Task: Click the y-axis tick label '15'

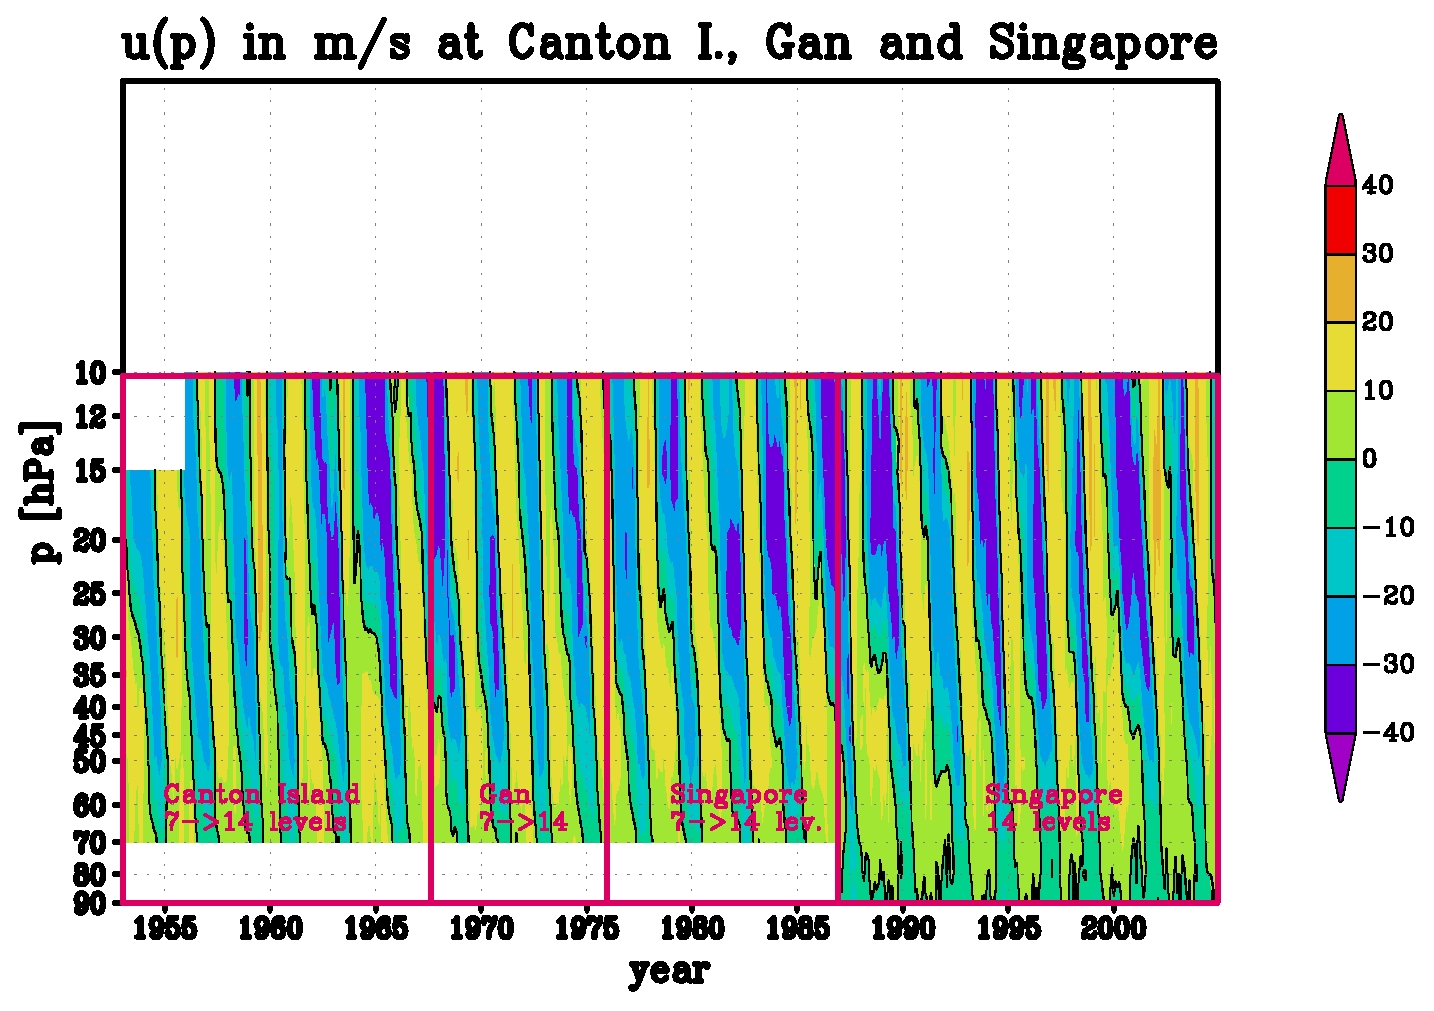Action: point(90,469)
